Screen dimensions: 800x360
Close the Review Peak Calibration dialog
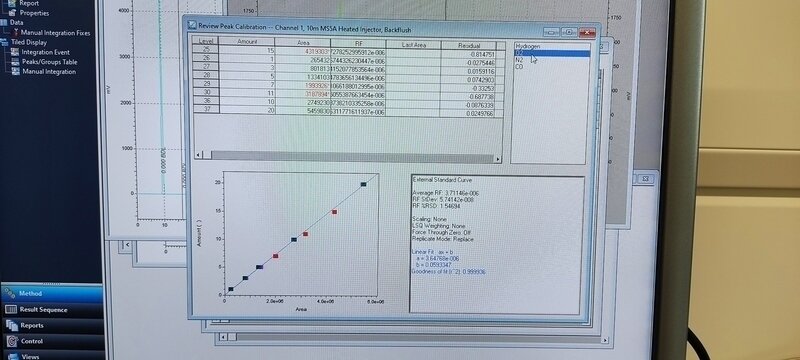coord(587,33)
